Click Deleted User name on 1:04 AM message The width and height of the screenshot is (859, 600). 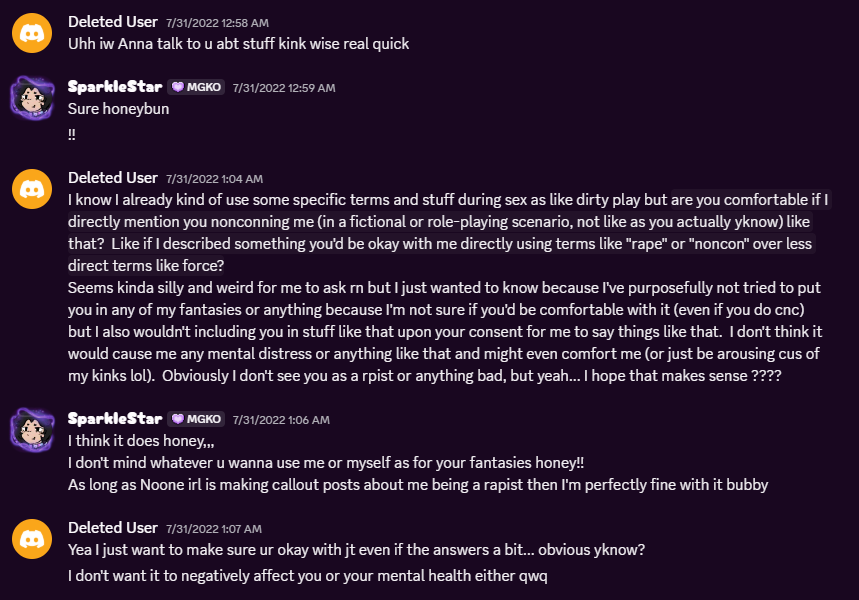(113, 178)
